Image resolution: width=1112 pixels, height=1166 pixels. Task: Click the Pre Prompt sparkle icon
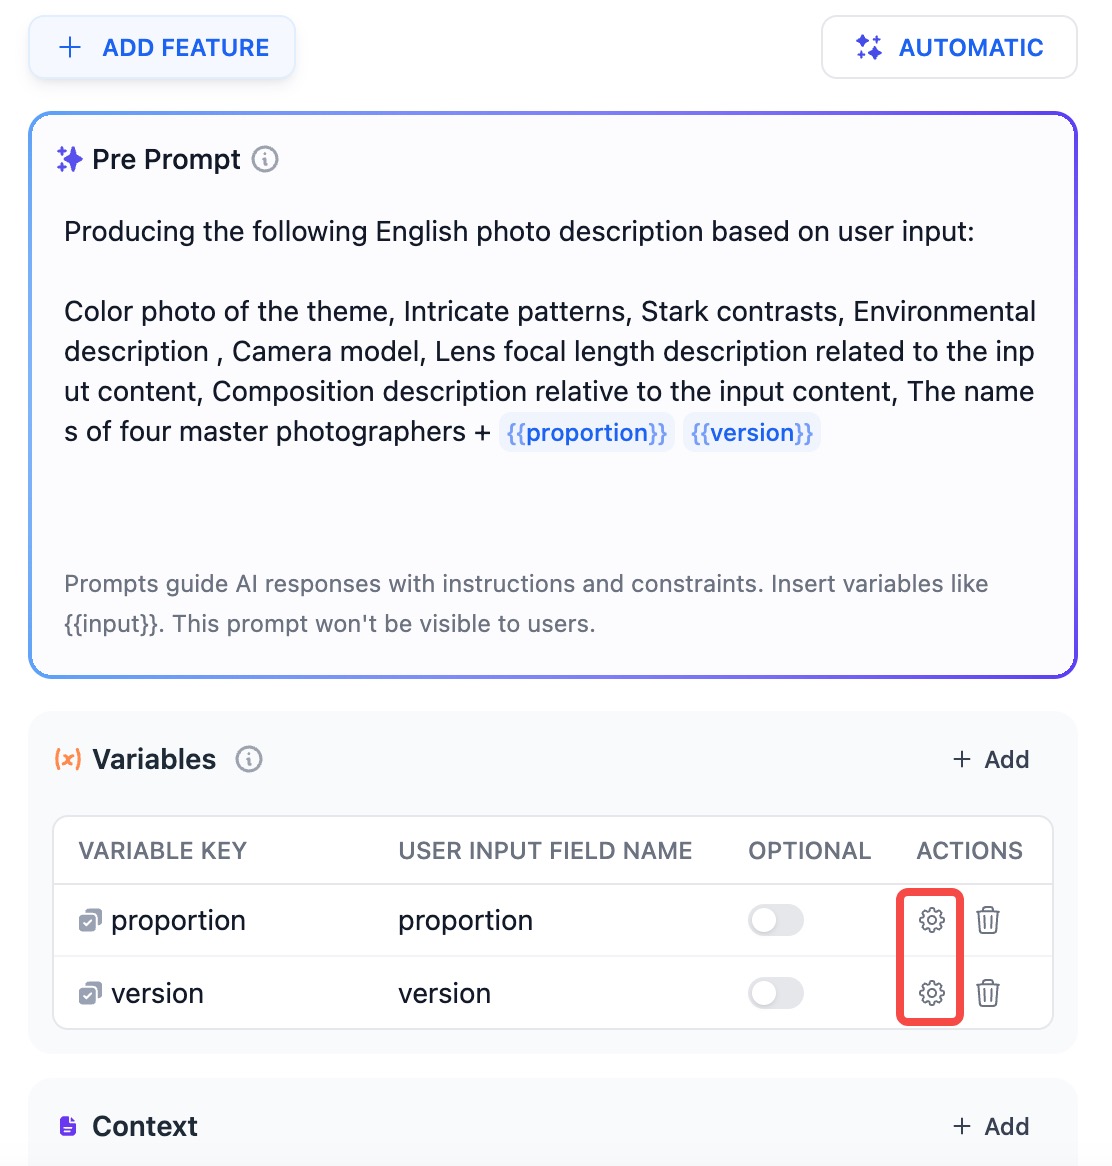69,159
